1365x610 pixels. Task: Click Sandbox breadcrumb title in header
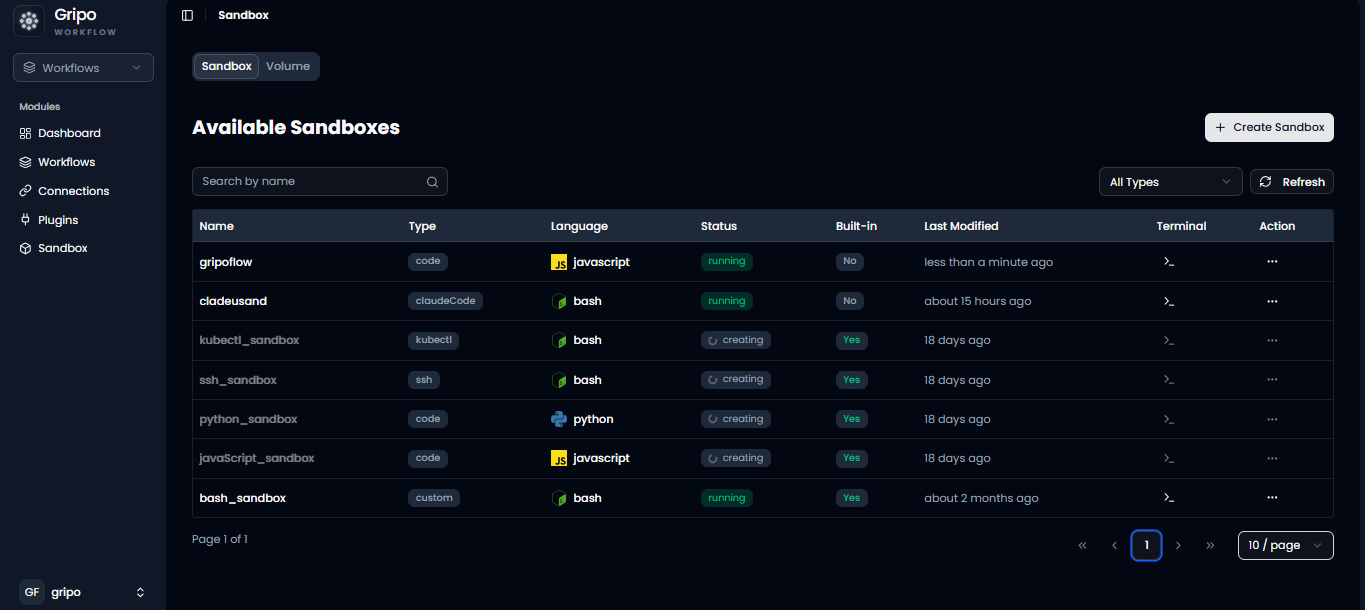click(243, 15)
